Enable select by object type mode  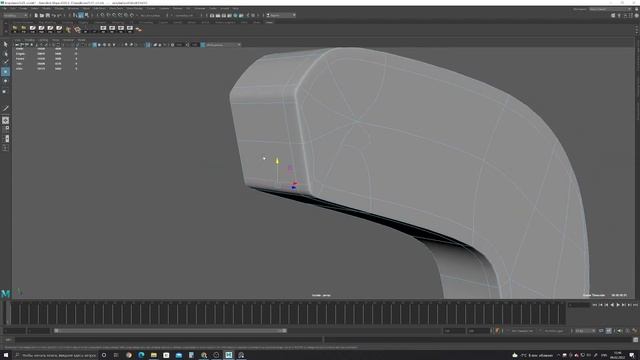pos(81,16)
